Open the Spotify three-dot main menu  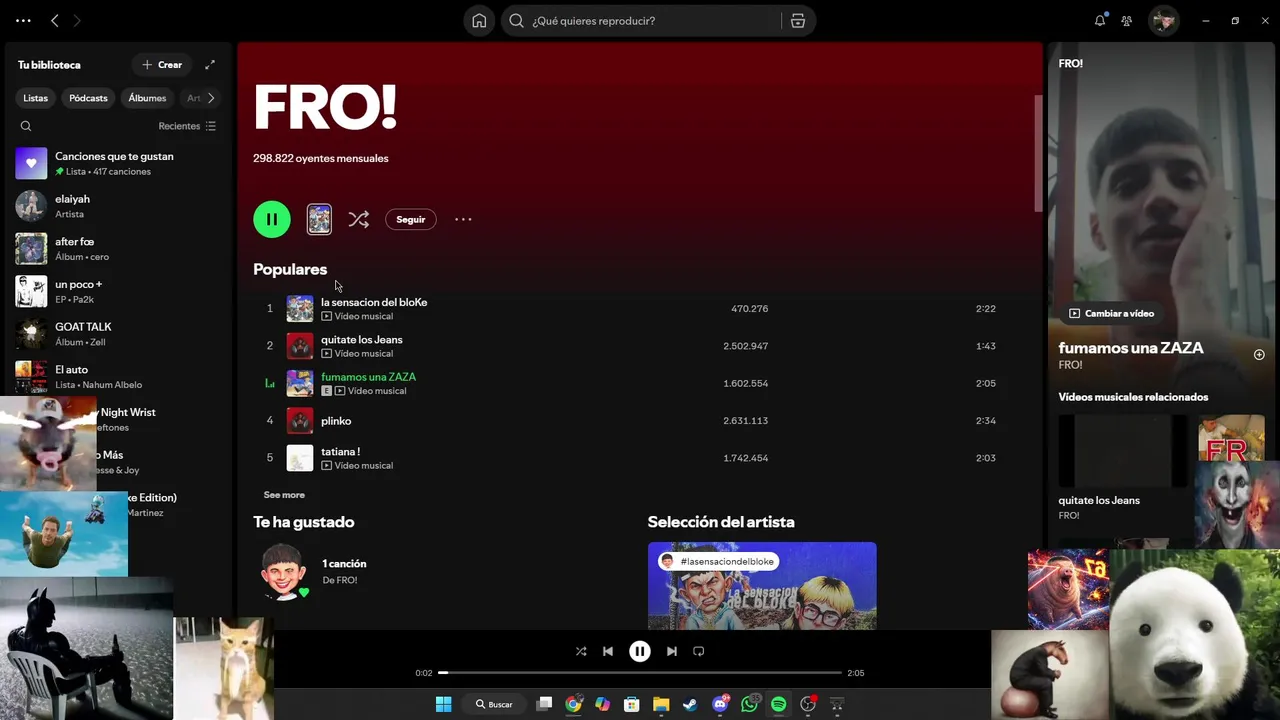[x=23, y=20]
